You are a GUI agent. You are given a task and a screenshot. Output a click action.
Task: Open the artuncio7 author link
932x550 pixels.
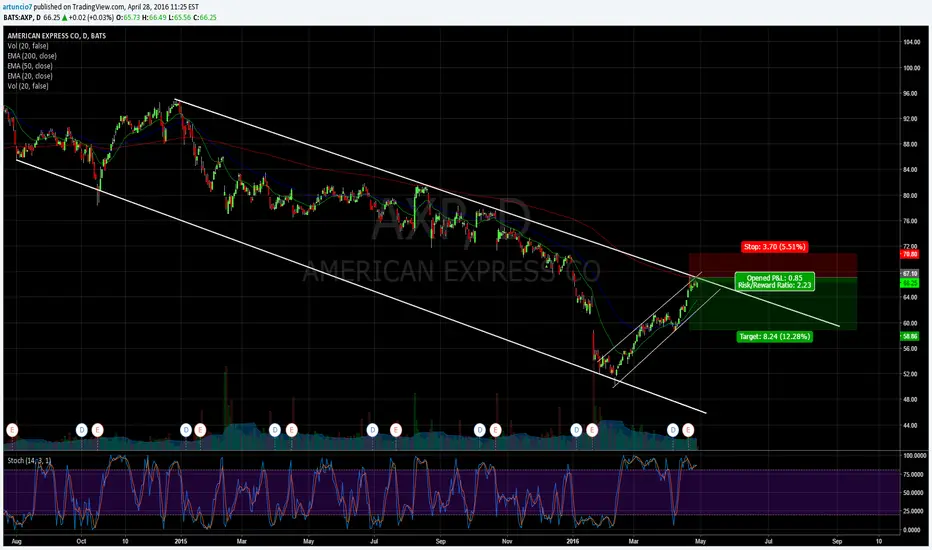[18, 7]
